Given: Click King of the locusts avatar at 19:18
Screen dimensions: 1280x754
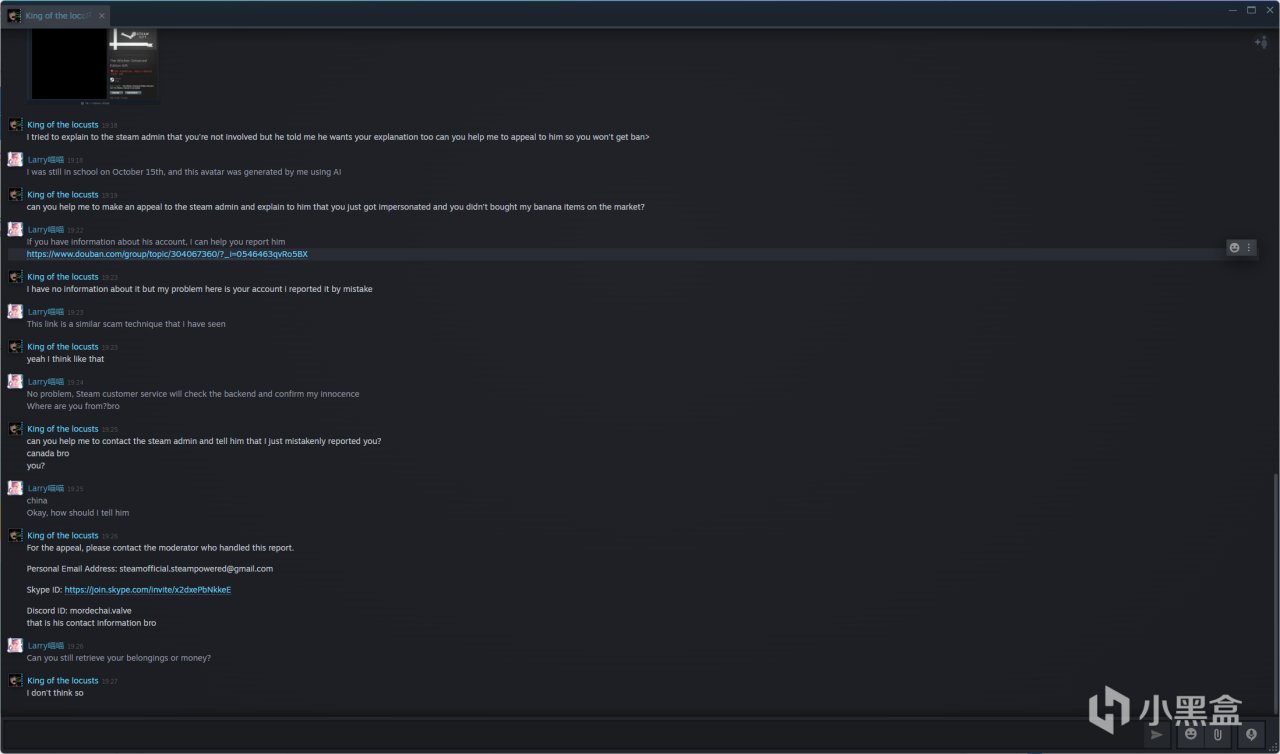Looking at the screenshot, I should click(15, 125).
